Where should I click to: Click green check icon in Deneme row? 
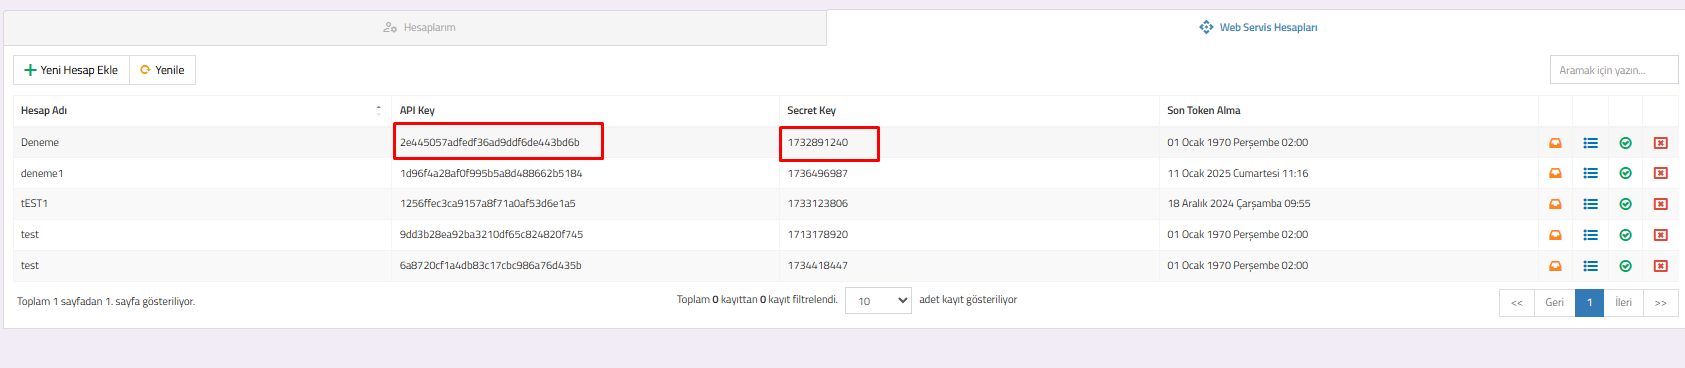point(1625,143)
